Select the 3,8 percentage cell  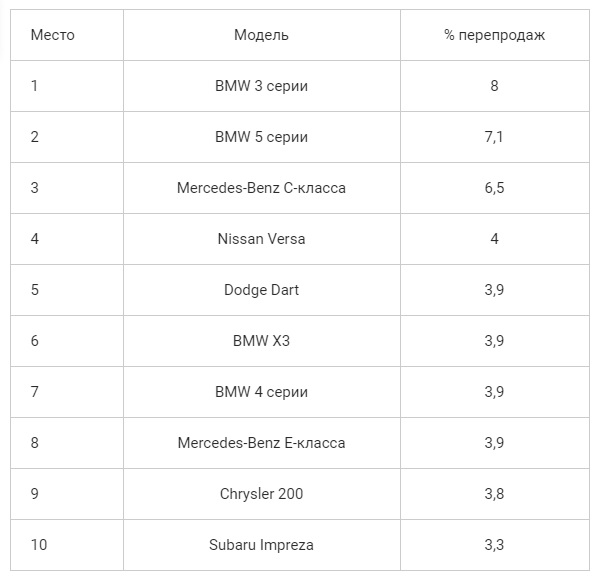(x=494, y=494)
